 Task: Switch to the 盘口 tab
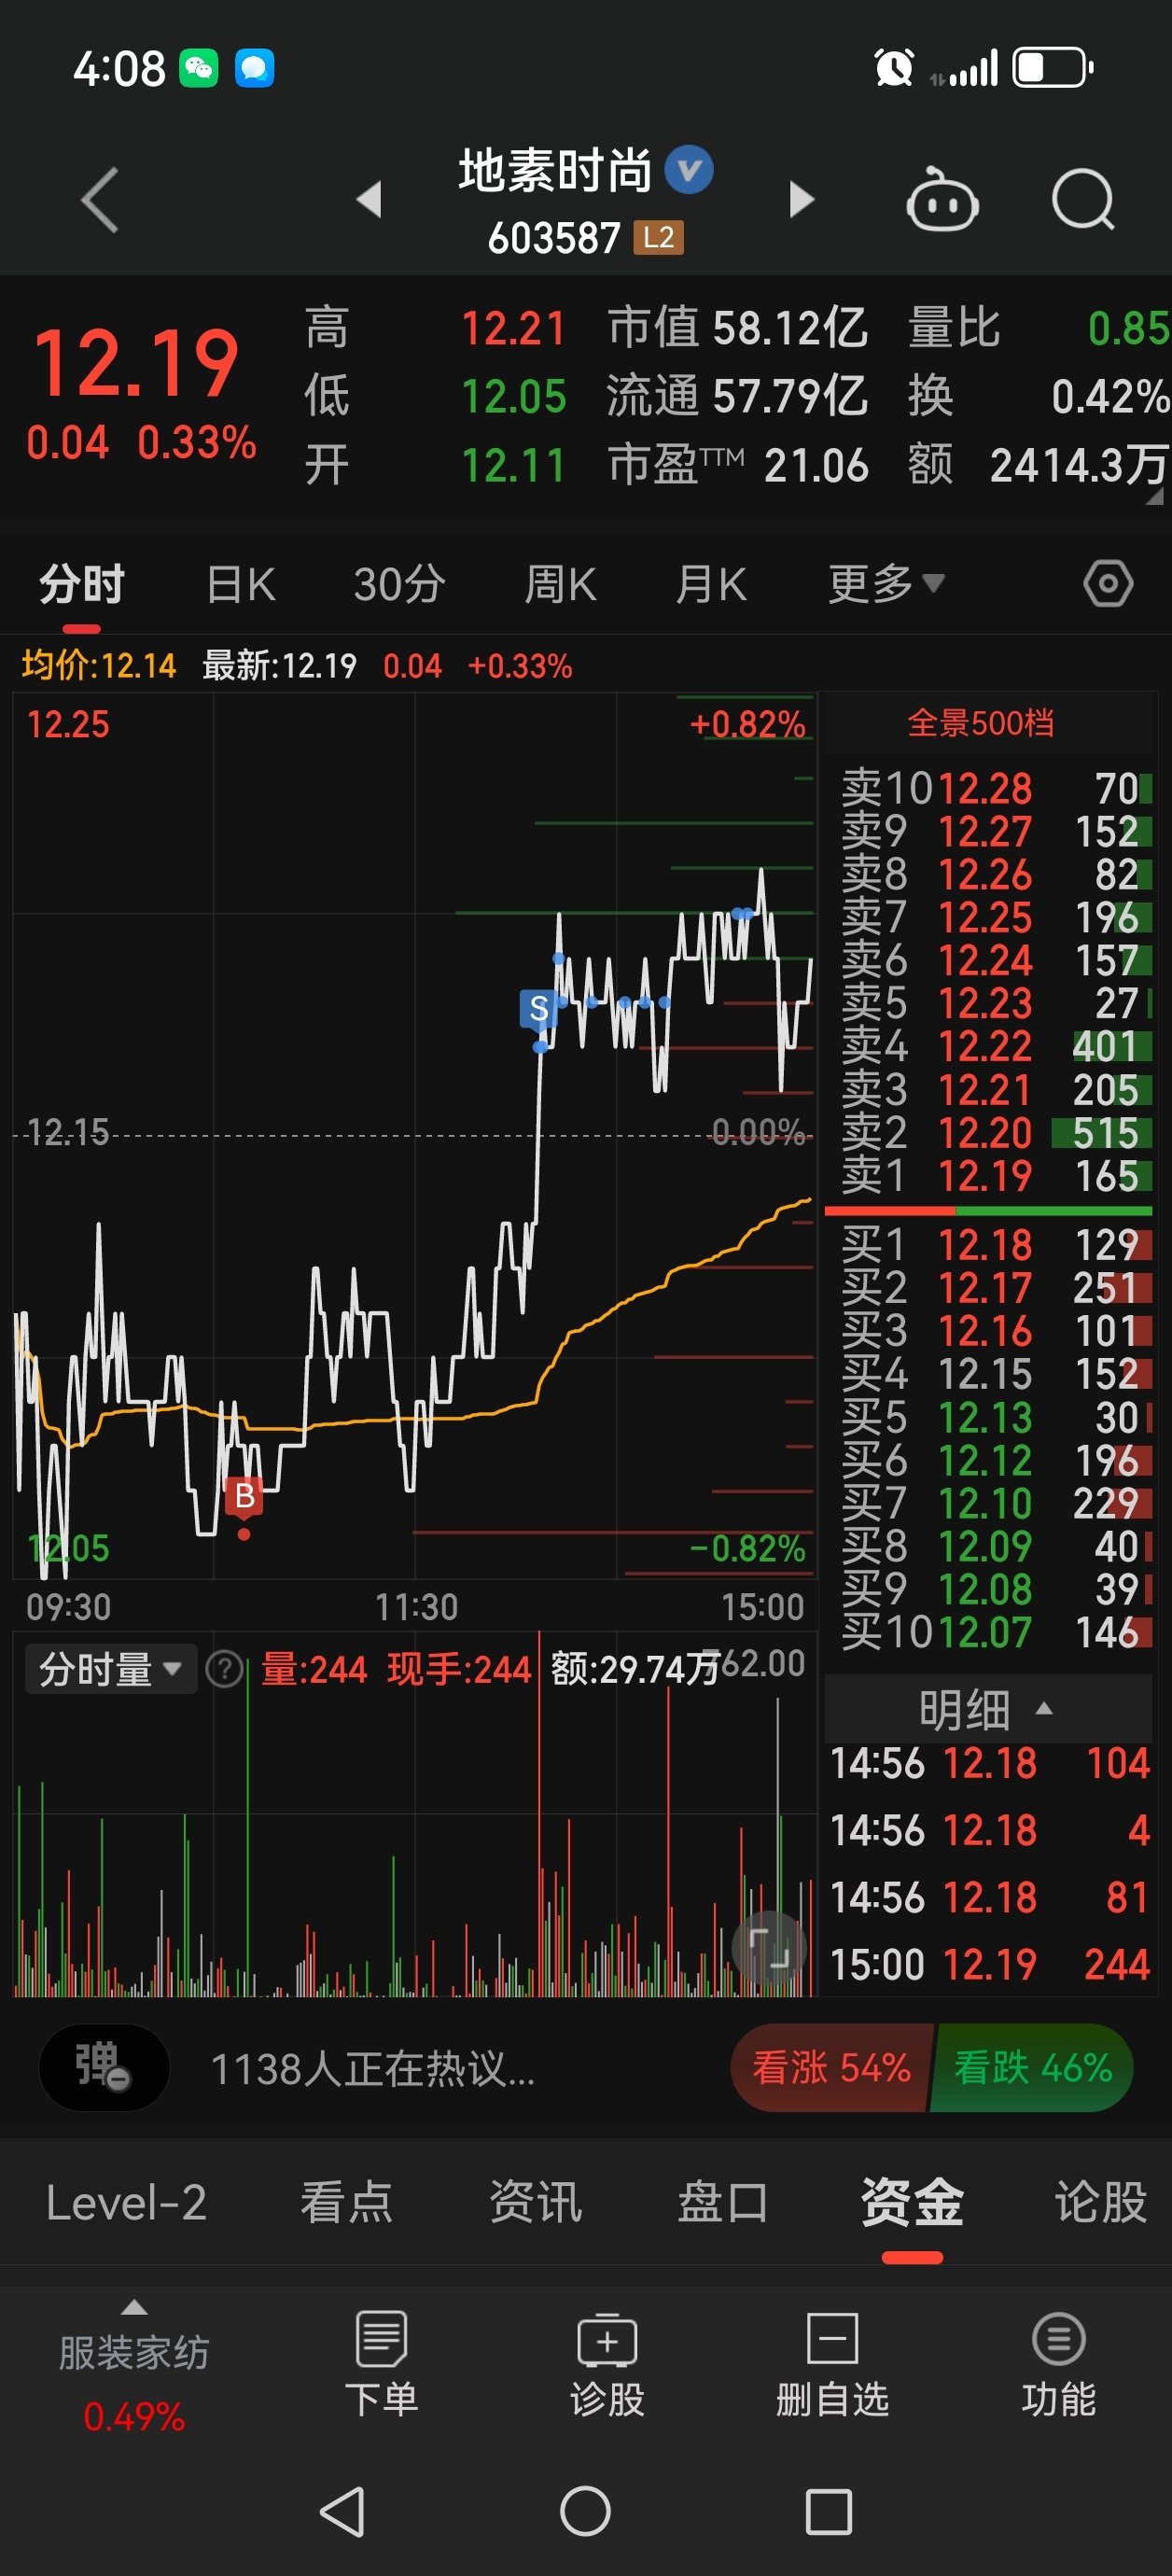[723, 2202]
